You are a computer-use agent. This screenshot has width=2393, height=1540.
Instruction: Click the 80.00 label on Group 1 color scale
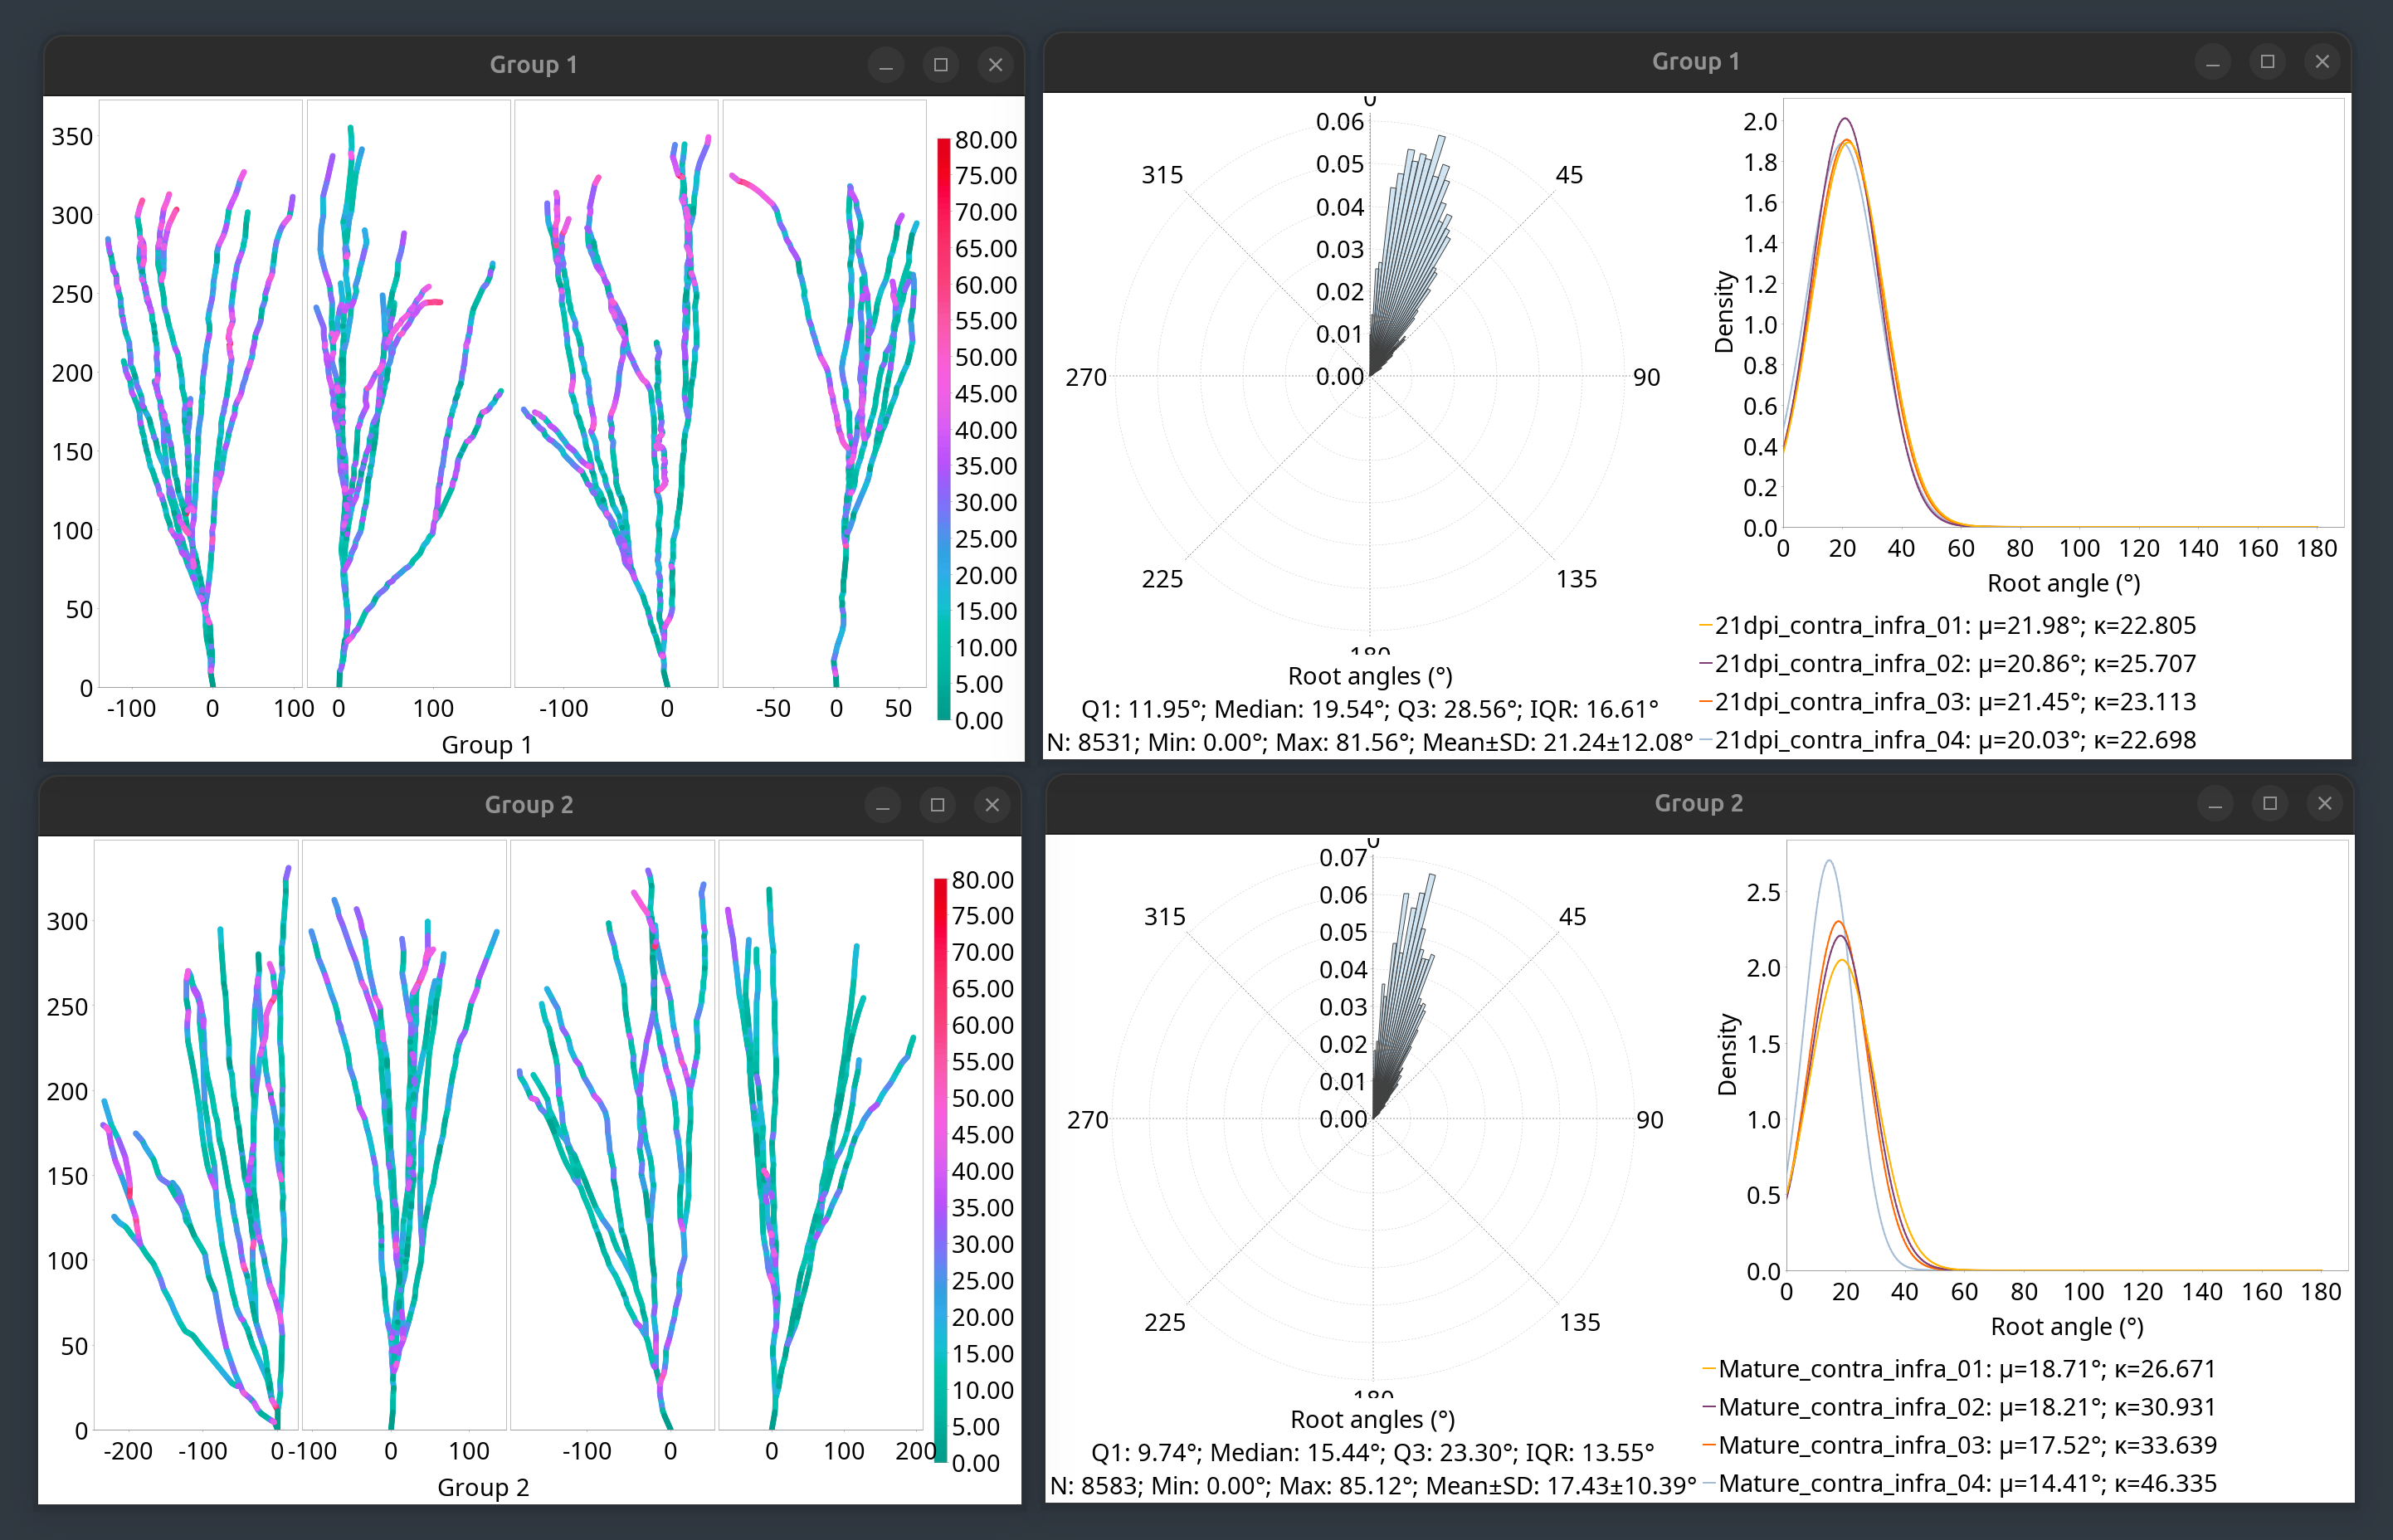coord(985,140)
